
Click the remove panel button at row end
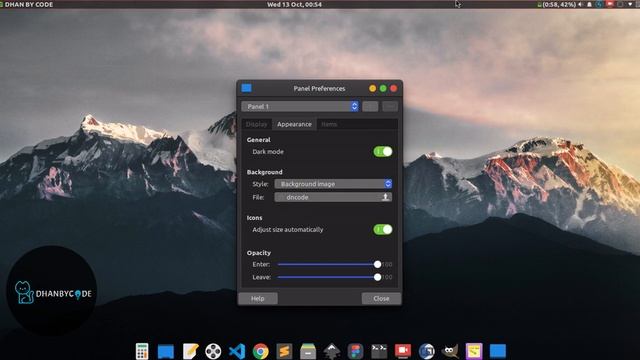390,107
